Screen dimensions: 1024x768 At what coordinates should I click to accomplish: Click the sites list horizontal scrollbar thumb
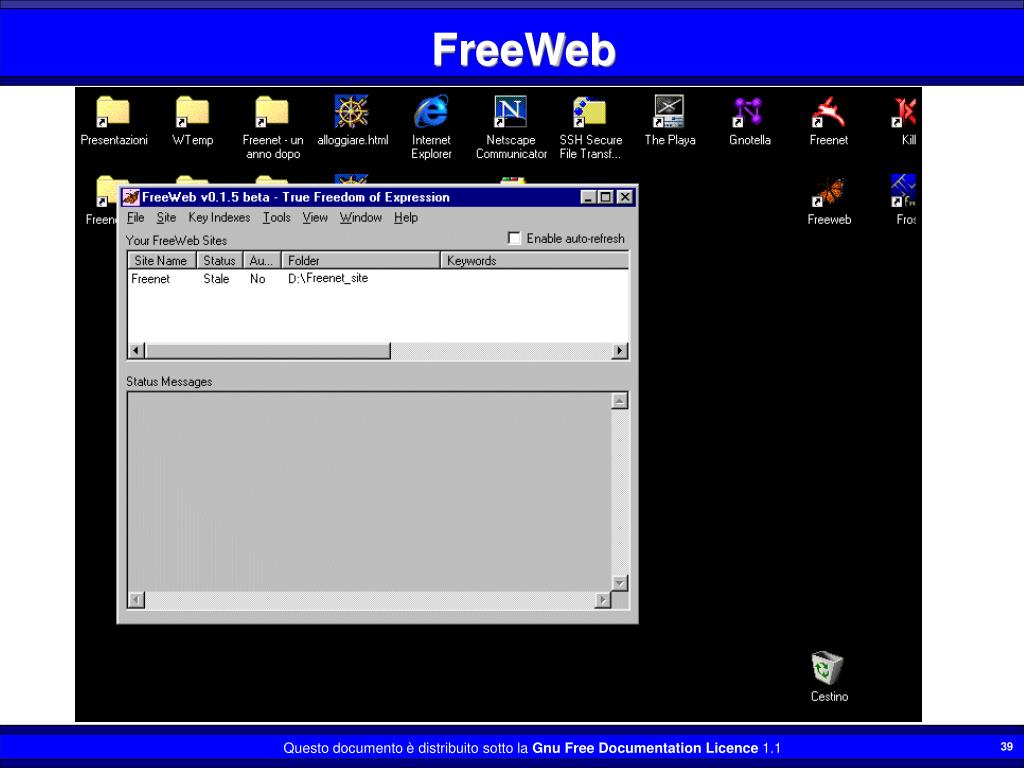267,351
